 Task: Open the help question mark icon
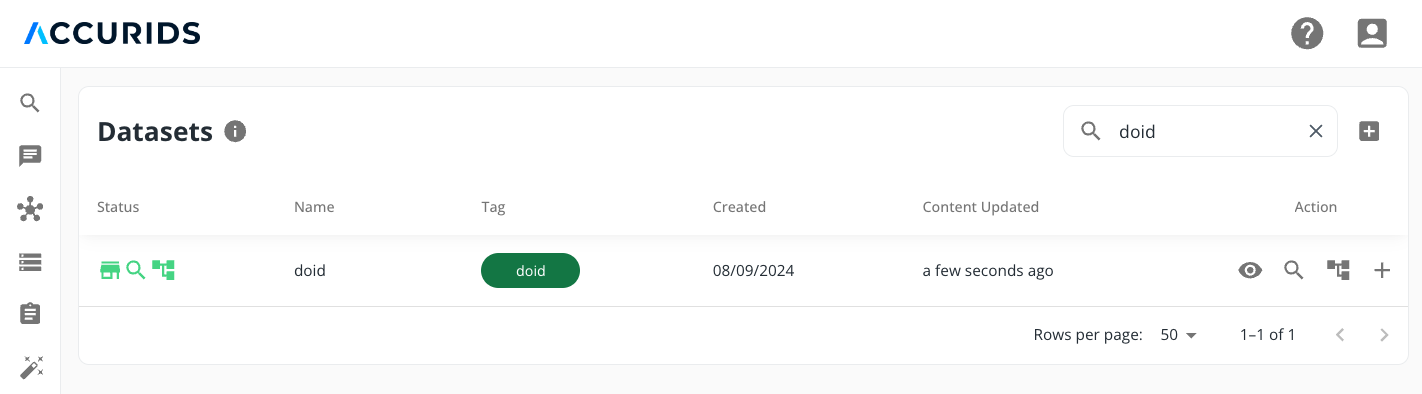point(1307,33)
